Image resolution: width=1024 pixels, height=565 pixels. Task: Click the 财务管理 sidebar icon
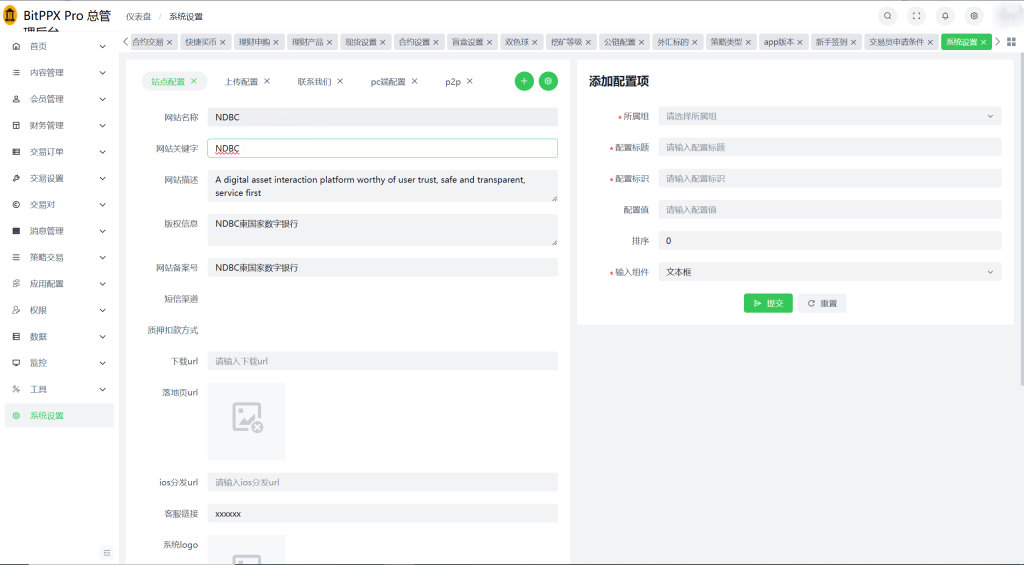(16, 125)
